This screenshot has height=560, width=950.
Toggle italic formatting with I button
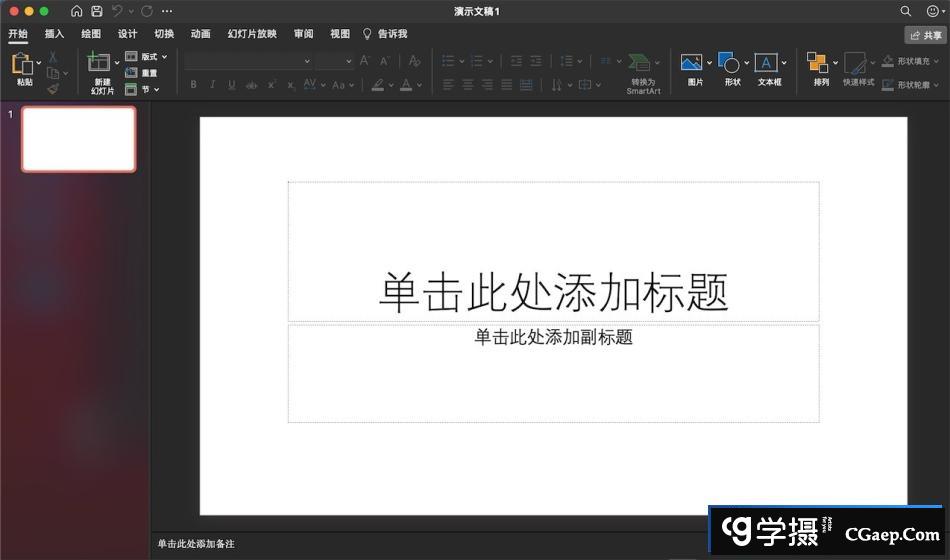(212, 85)
